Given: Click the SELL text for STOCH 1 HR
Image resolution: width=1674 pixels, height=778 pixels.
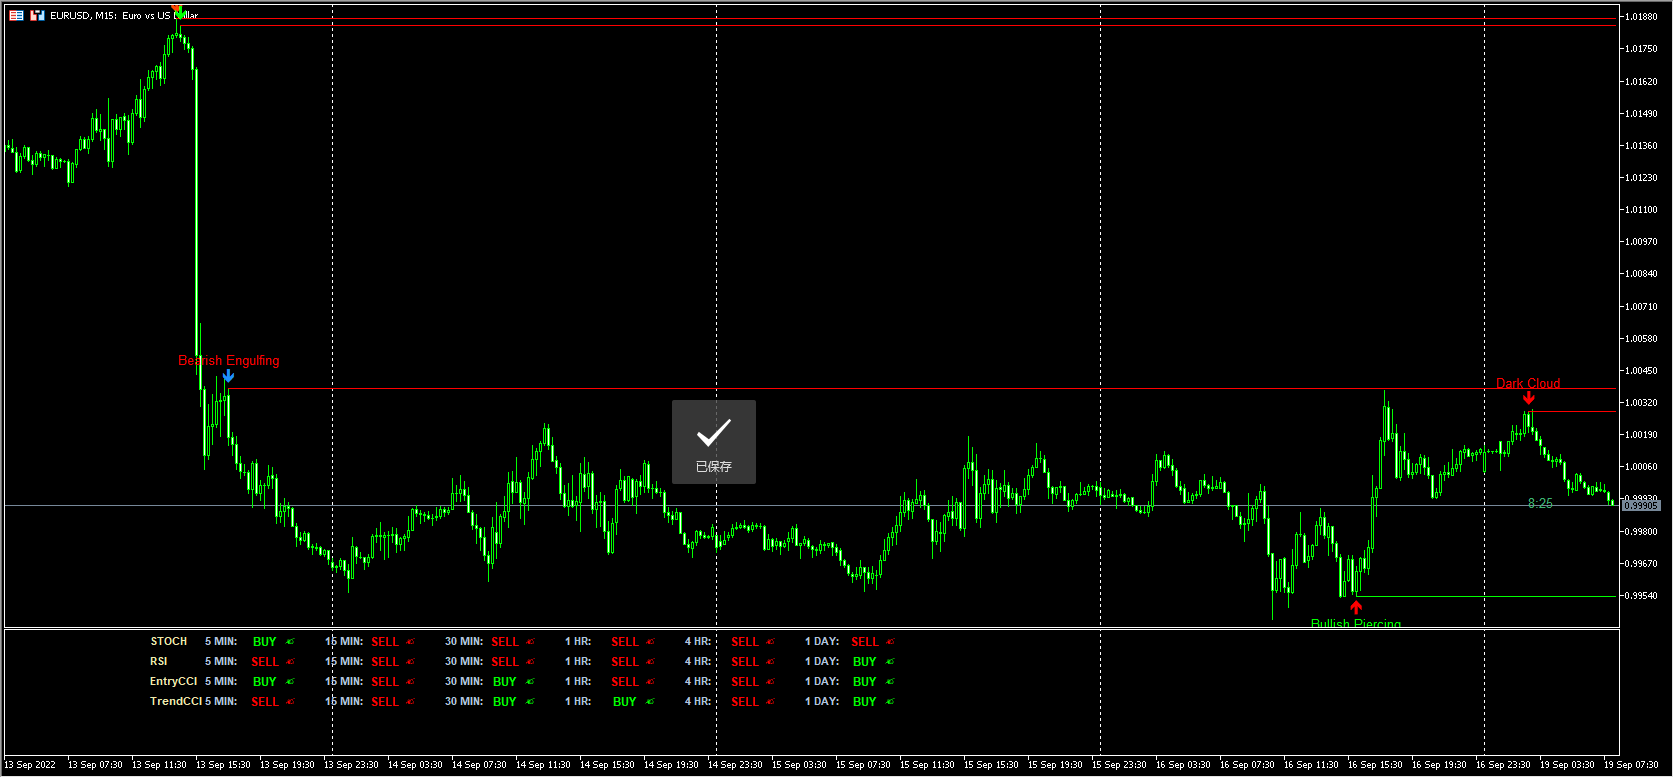Looking at the screenshot, I should pyautogui.click(x=625, y=642).
